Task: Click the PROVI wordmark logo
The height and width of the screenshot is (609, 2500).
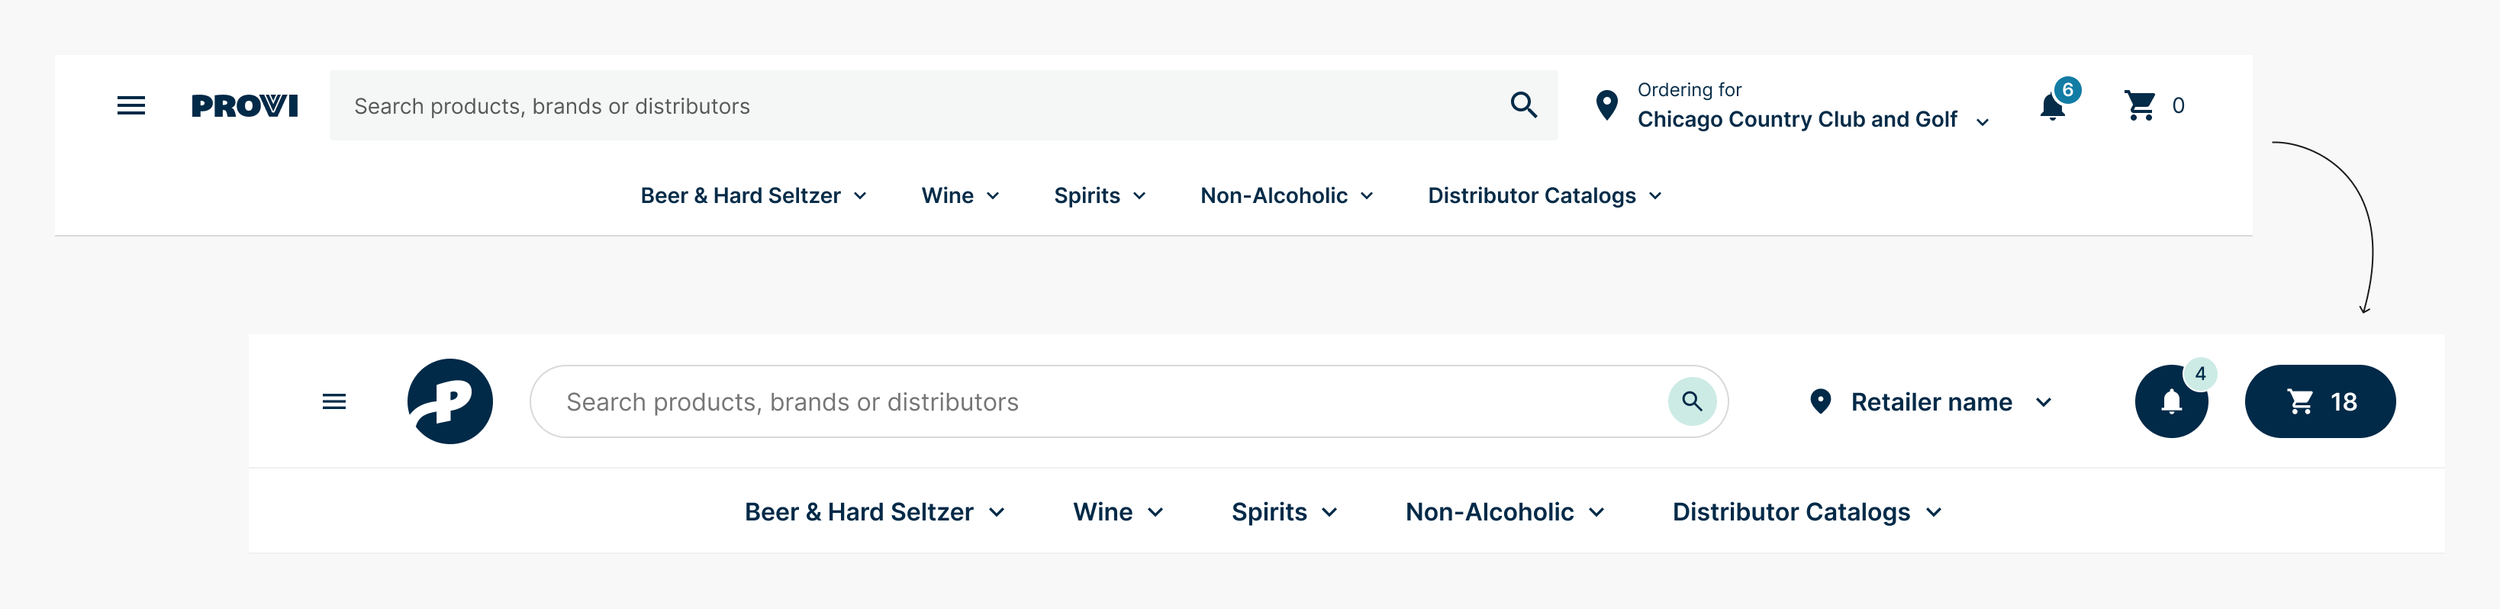Action: point(245,106)
